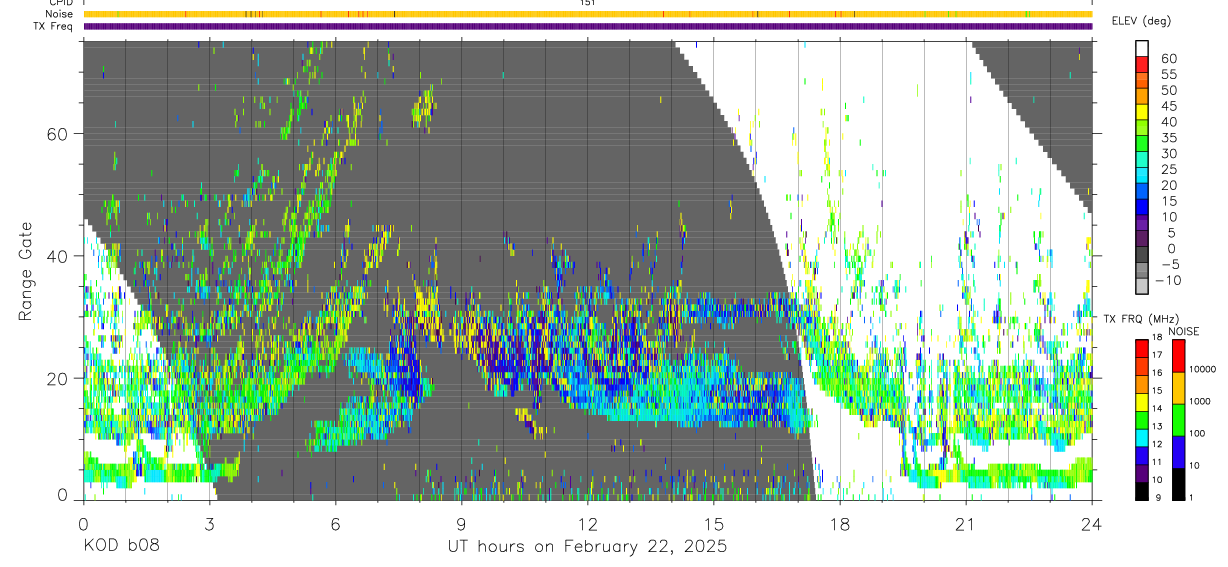Click the black swatch in NOISE colorbar
Screen dimensions: 1228x567
pos(1178,484)
